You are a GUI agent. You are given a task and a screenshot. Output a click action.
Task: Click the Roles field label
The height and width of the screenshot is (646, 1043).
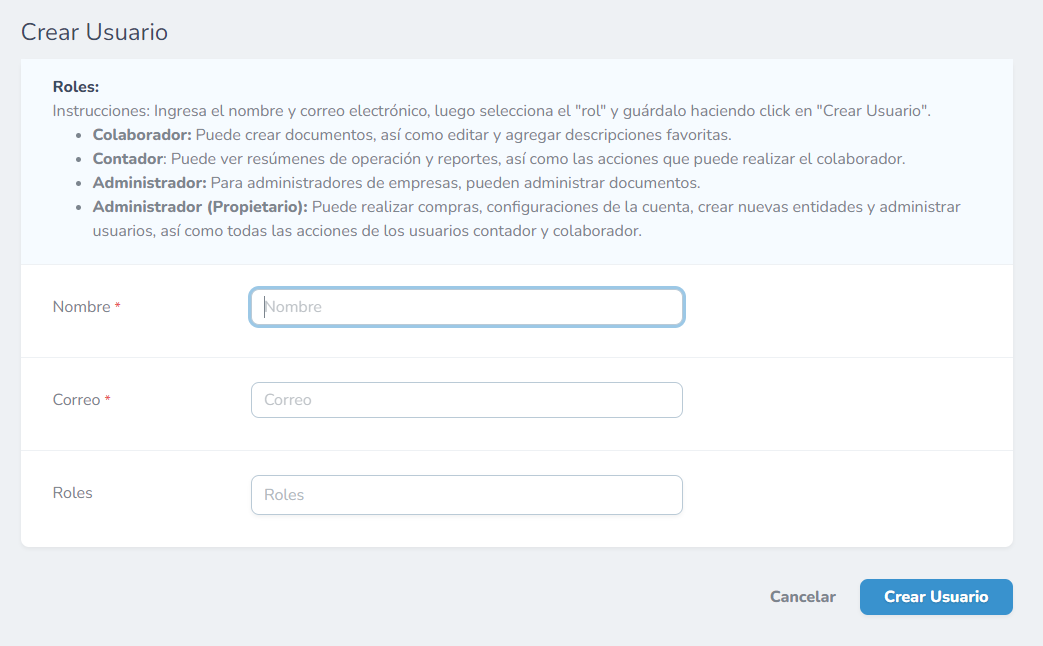pyautogui.click(x=72, y=492)
